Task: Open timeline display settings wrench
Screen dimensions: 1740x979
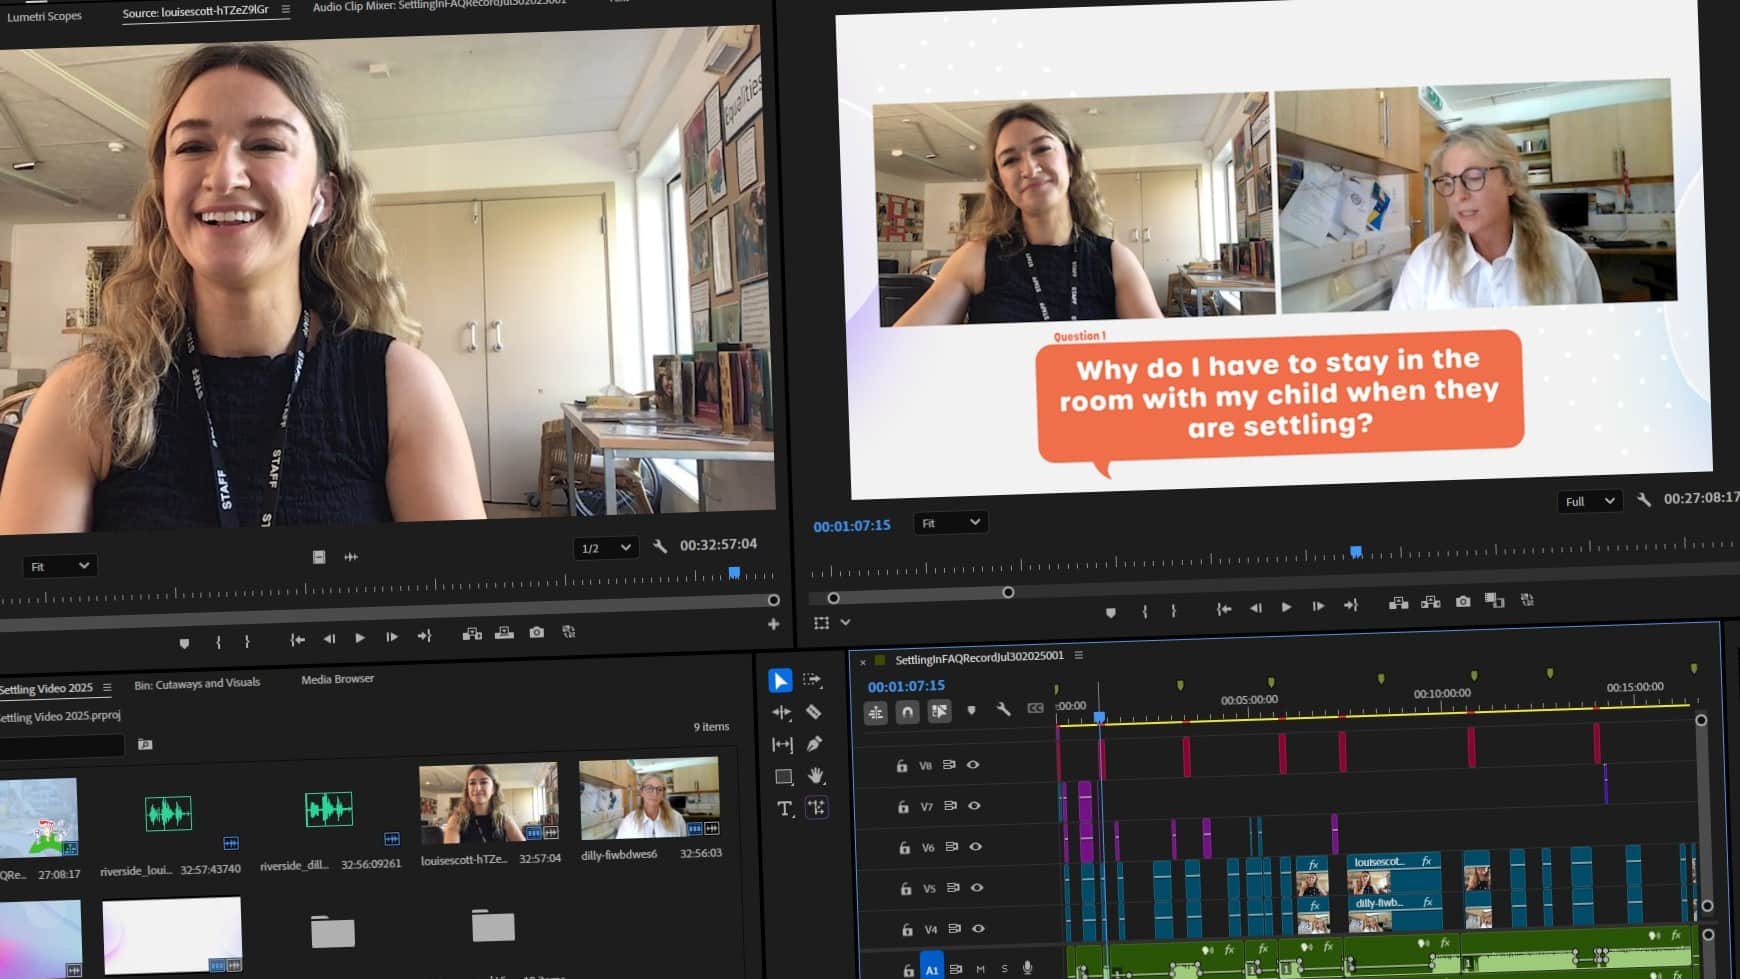Action: tap(1003, 709)
